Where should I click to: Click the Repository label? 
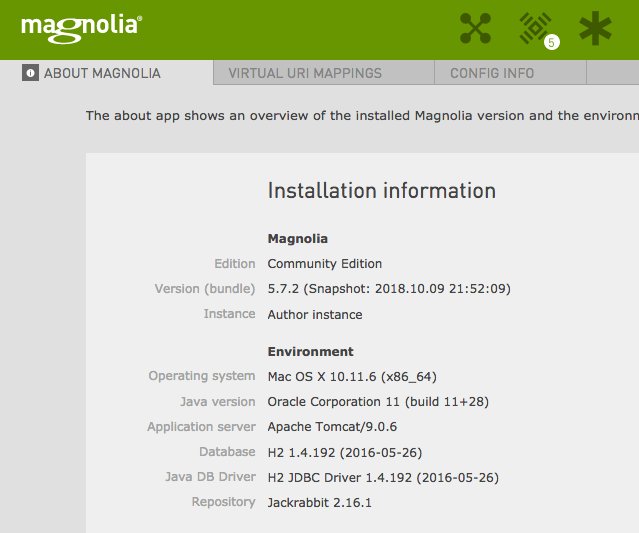pyautogui.click(x=223, y=502)
